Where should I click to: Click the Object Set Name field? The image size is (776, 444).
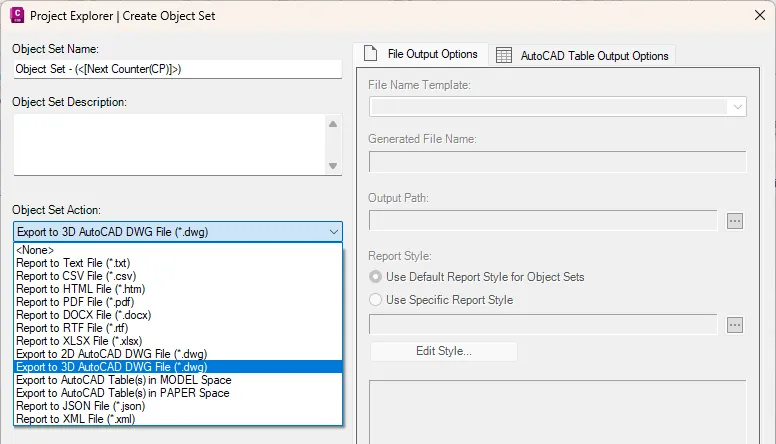176,69
